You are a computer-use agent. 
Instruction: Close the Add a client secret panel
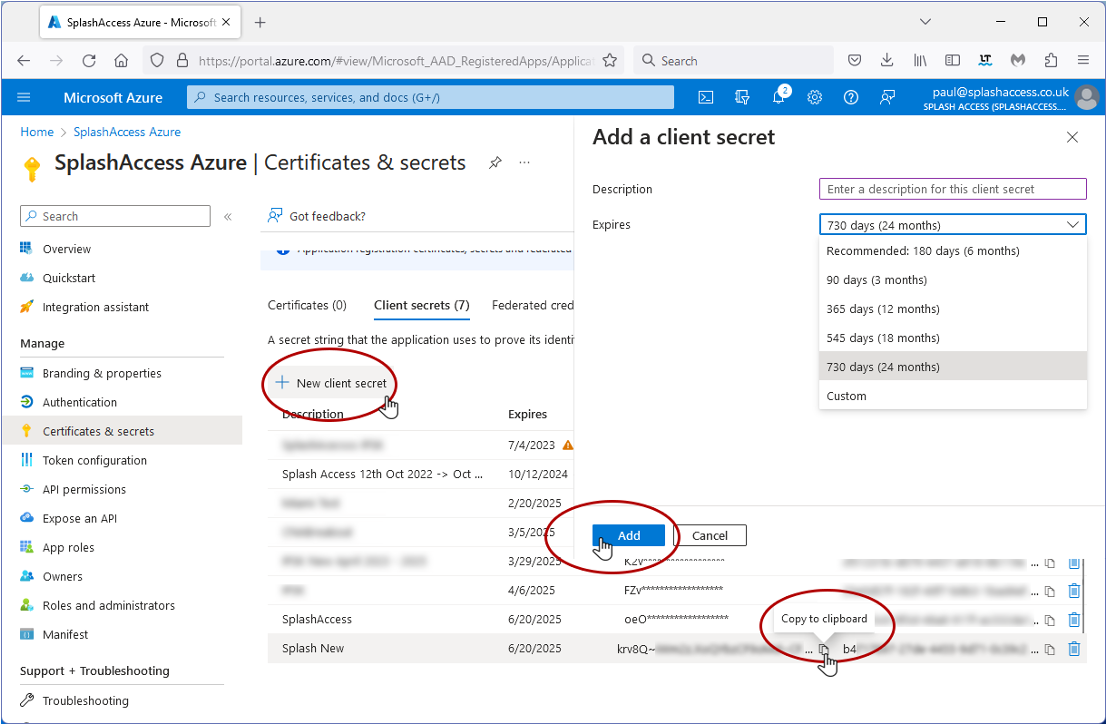(x=1072, y=137)
